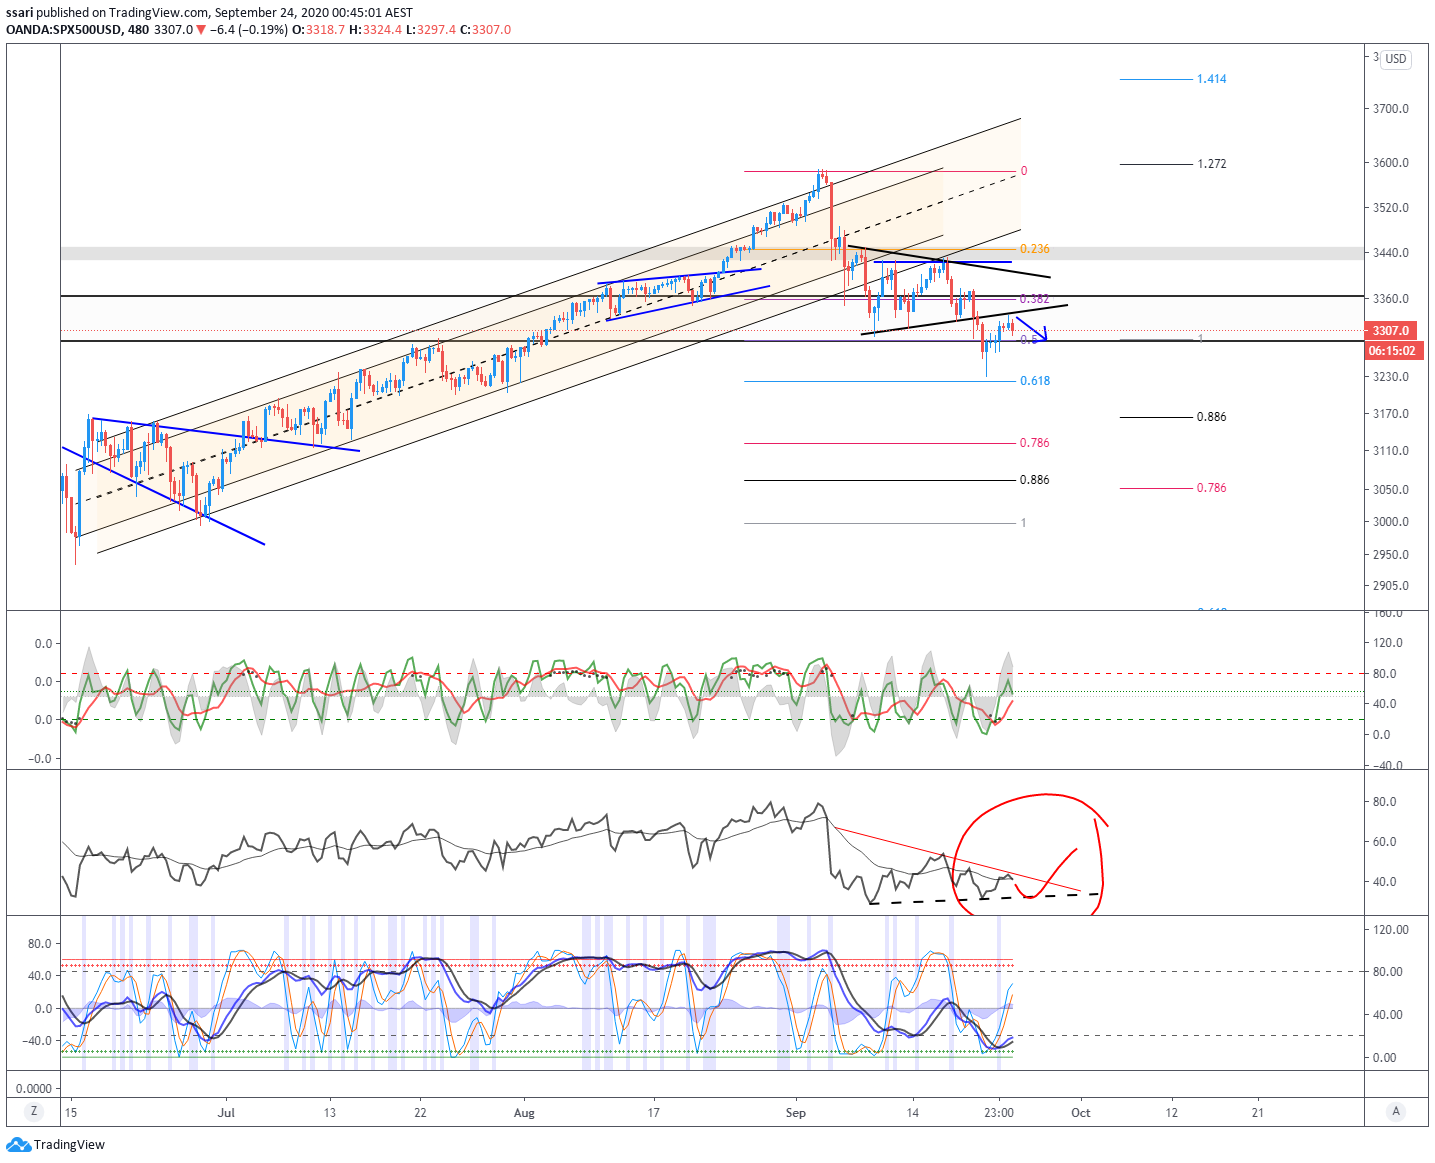Click the 23:00 time axis label
The image size is (1435, 1163).
[x=999, y=1112]
